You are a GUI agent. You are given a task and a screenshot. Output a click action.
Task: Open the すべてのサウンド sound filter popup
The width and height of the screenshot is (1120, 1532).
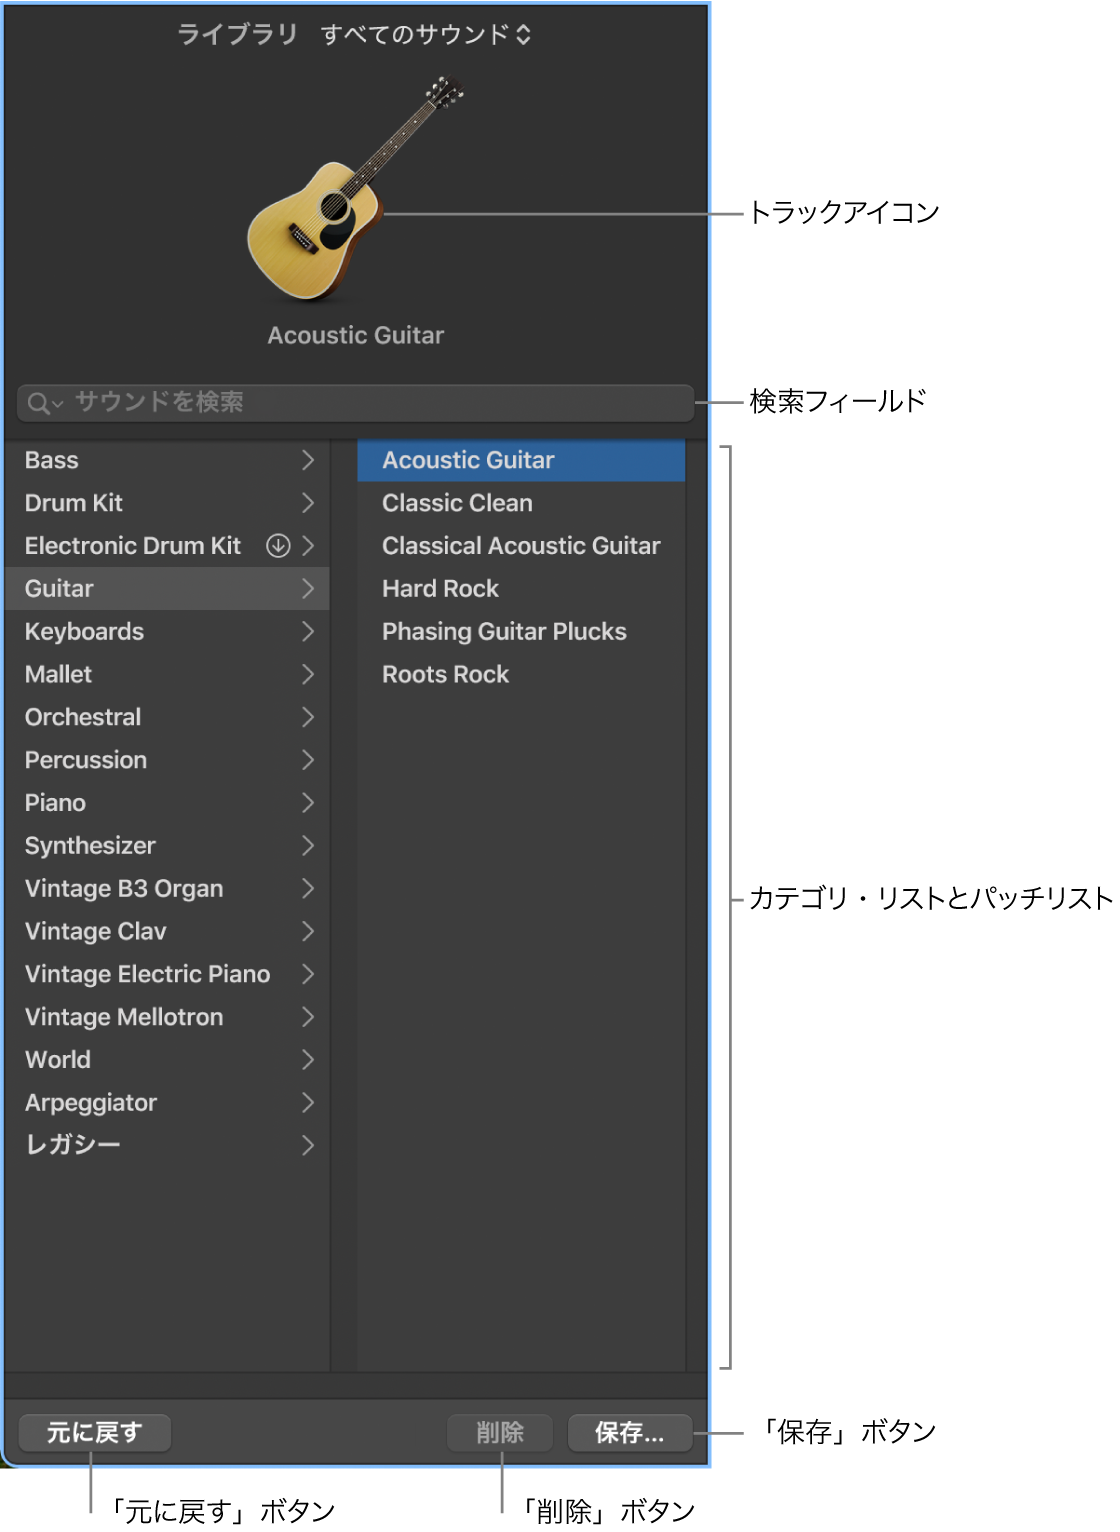[425, 35]
